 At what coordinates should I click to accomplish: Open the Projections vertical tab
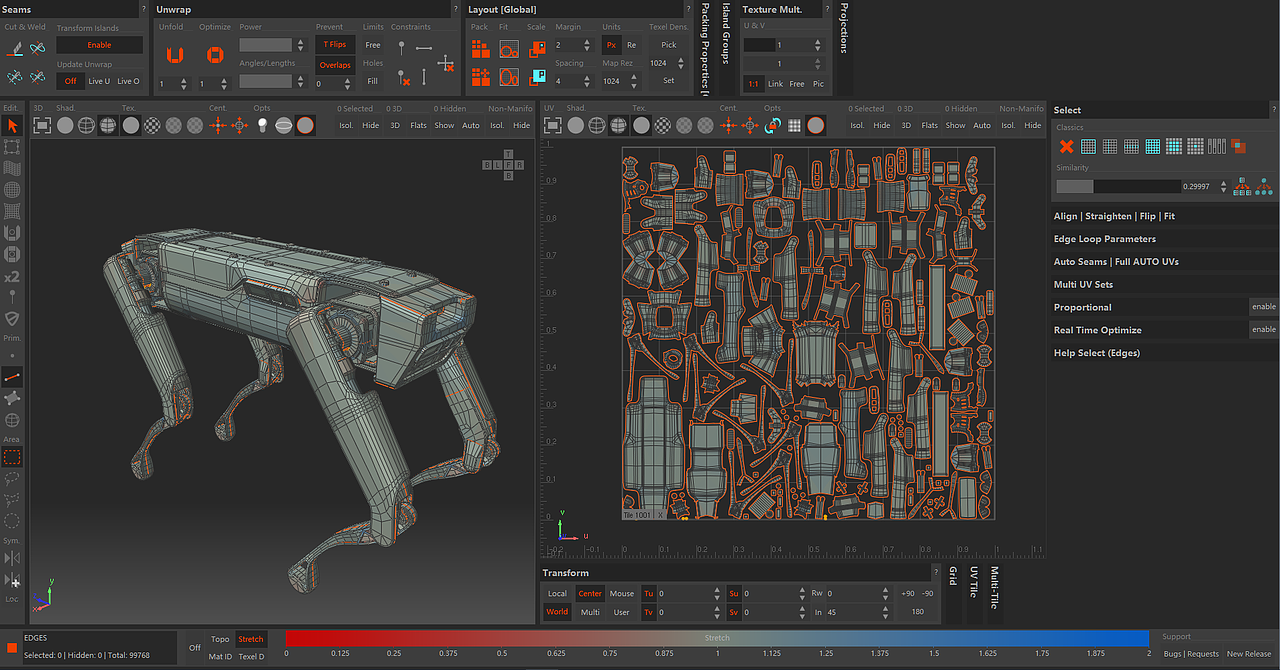coord(845,28)
